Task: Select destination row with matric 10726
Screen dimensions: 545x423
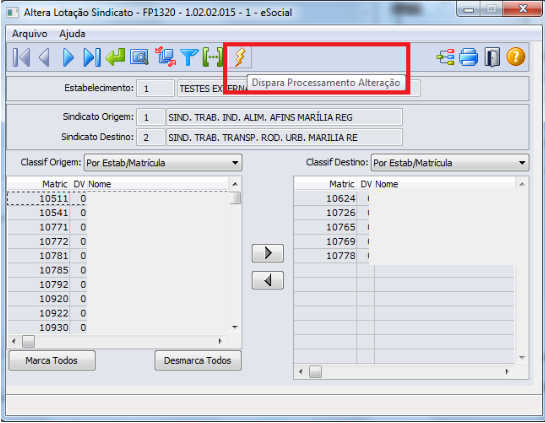Action: pos(404,212)
